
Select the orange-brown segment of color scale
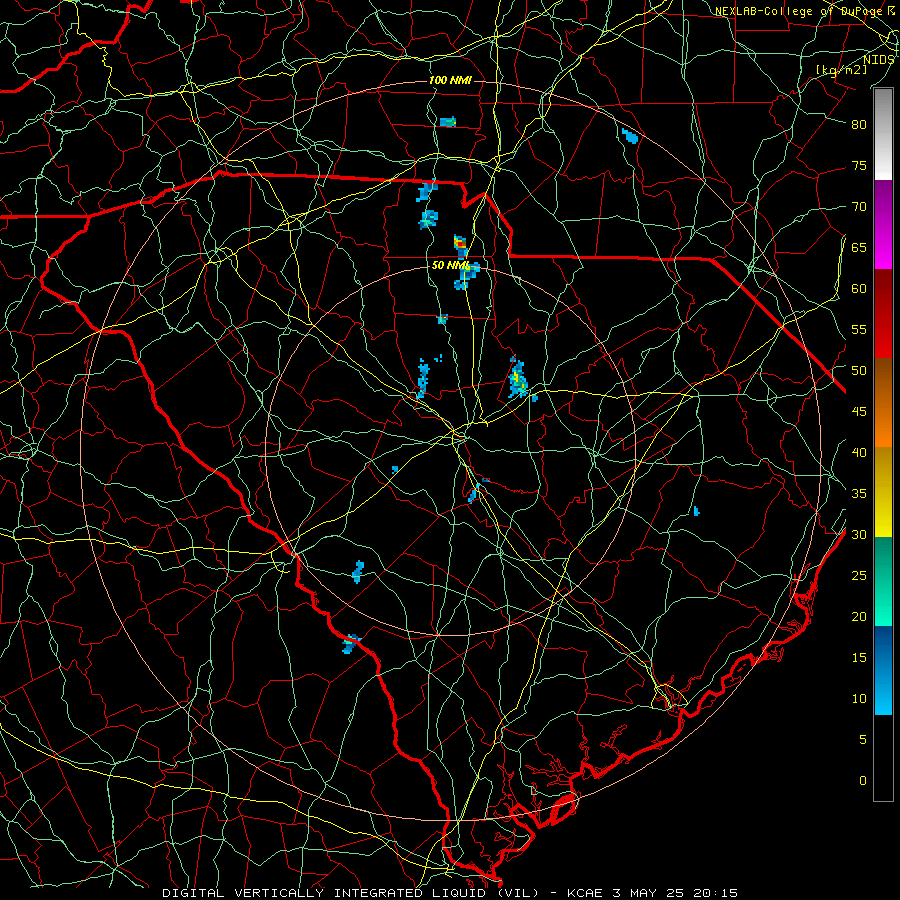pos(883,403)
